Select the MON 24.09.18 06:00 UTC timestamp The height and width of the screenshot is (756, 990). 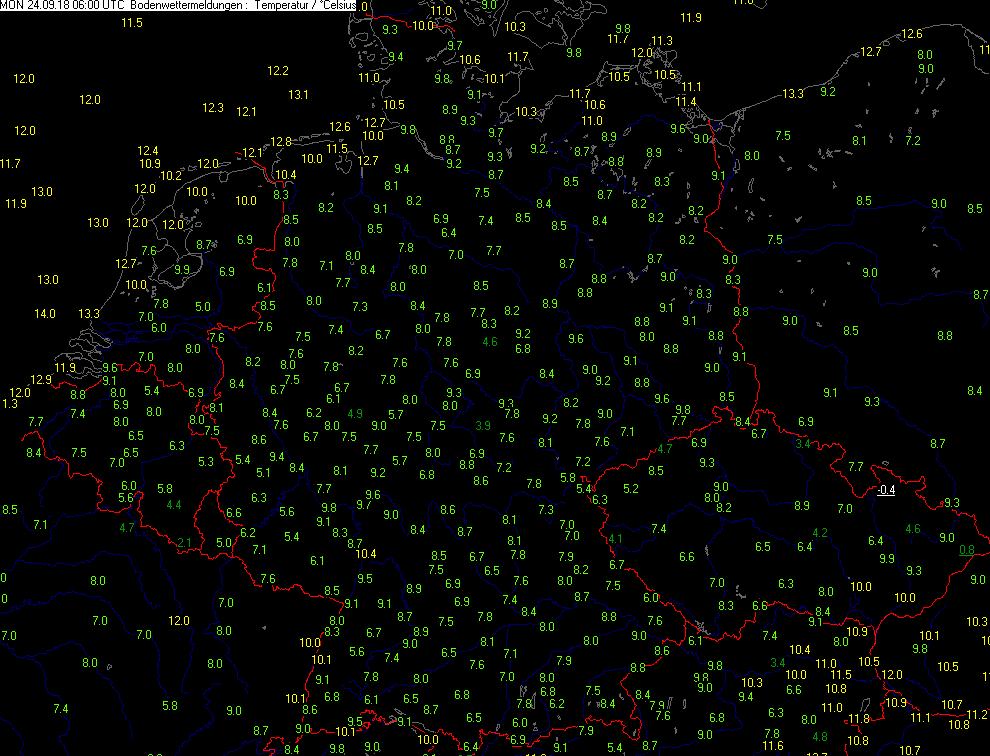[x=62, y=6]
